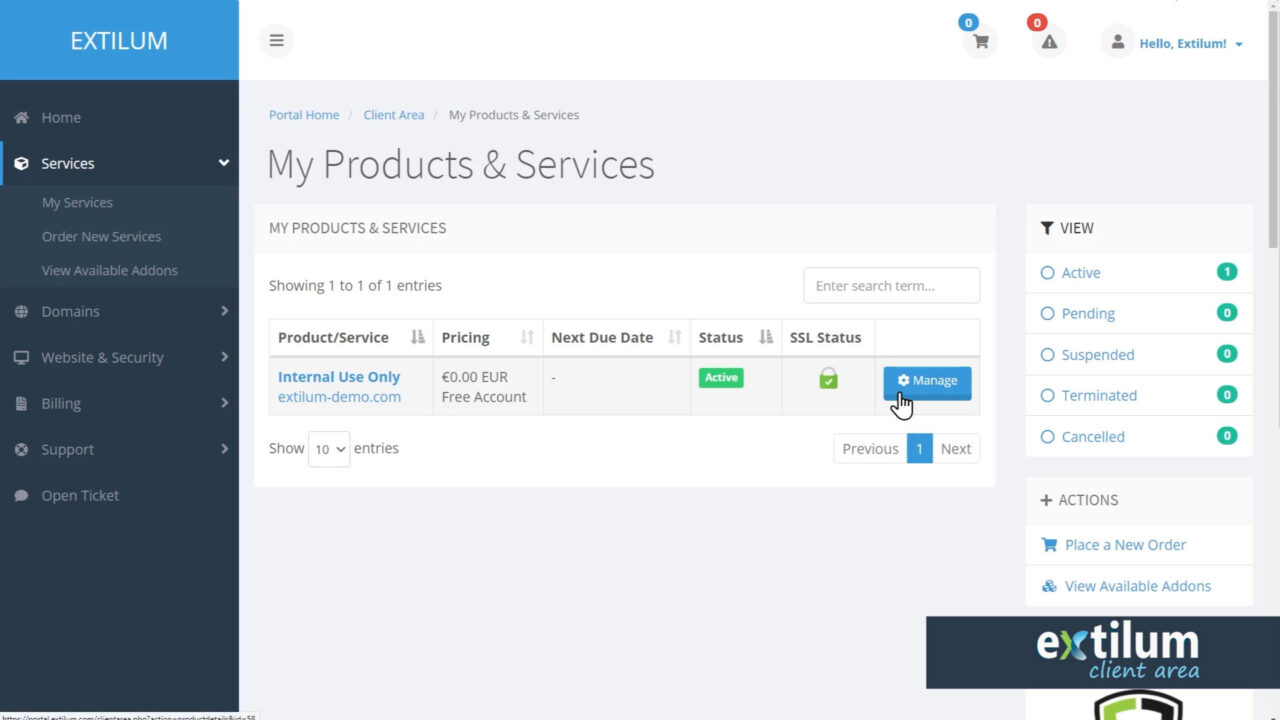The image size is (1280, 720).
Task: Select My Services in the sidebar
Action: [x=77, y=202]
